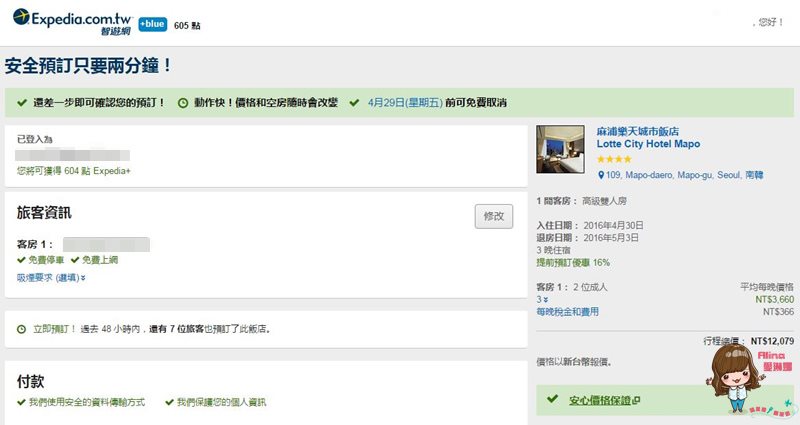Image resolution: width=800 pixels, height=425 pixels.
Task: Click the checkmark beside 我們使用安全的資料傳輸方式
Action: click(x=21, y=403)
